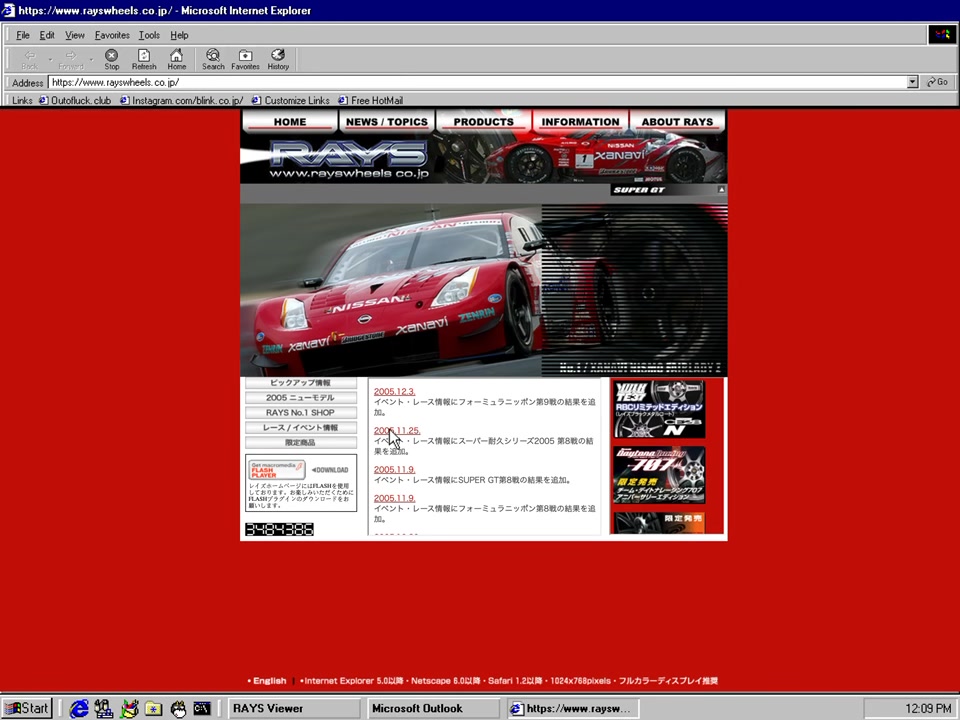Expand the Forward history dropdown arrow
This screenshot has height=720, width=960.
91,59
